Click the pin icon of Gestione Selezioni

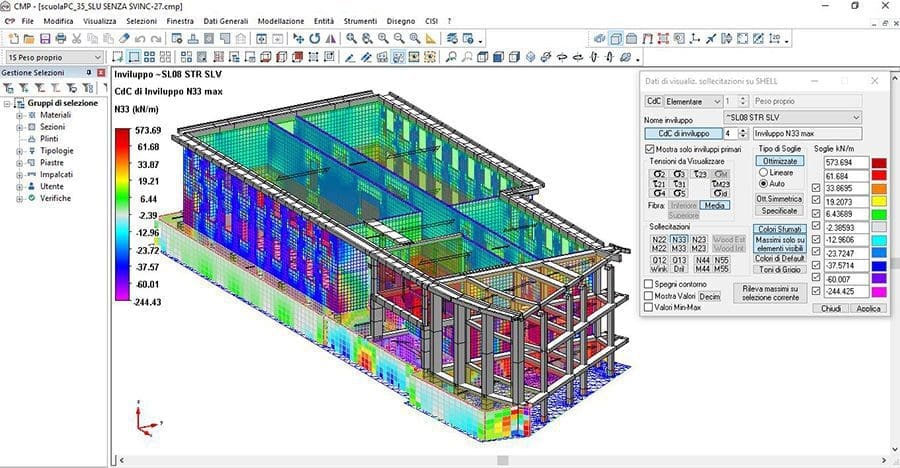pos(89,73)
